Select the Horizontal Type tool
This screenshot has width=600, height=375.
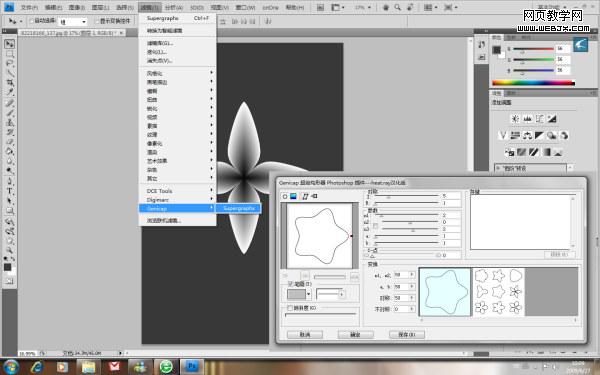pyautogui.click(x=10, y=191)
